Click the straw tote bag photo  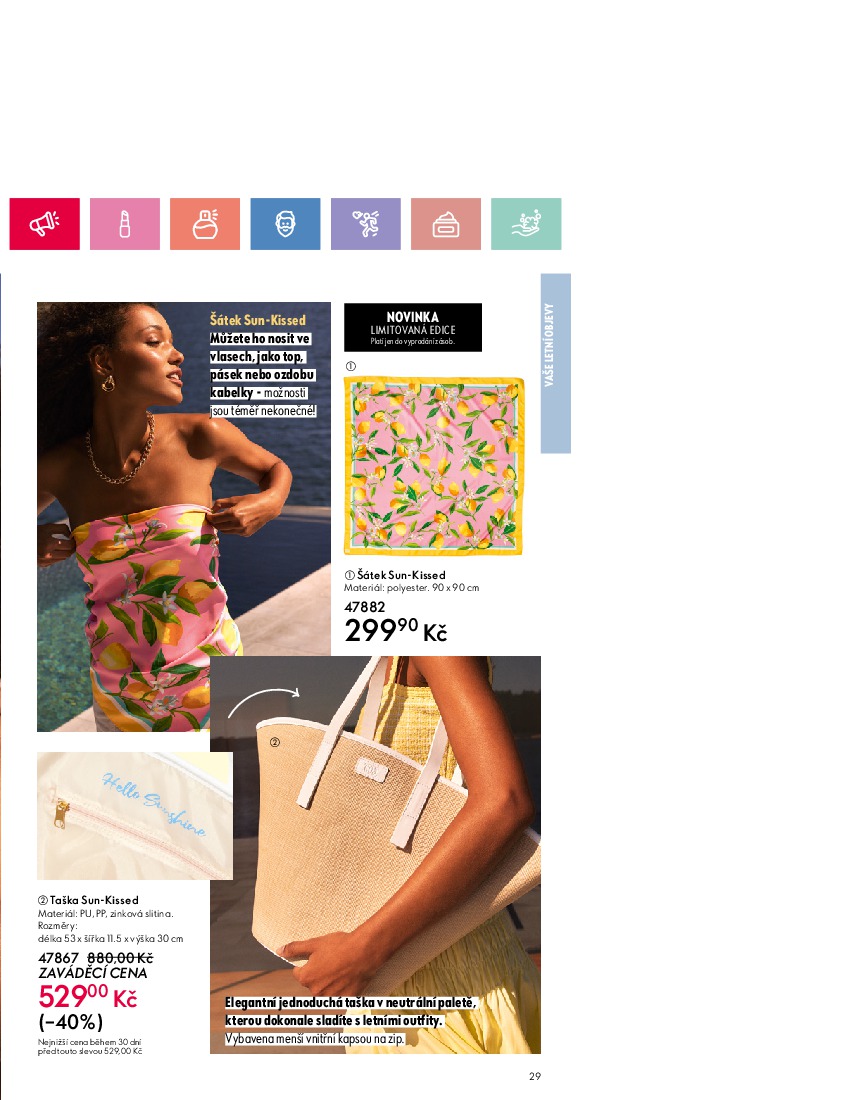pos(375,854)
